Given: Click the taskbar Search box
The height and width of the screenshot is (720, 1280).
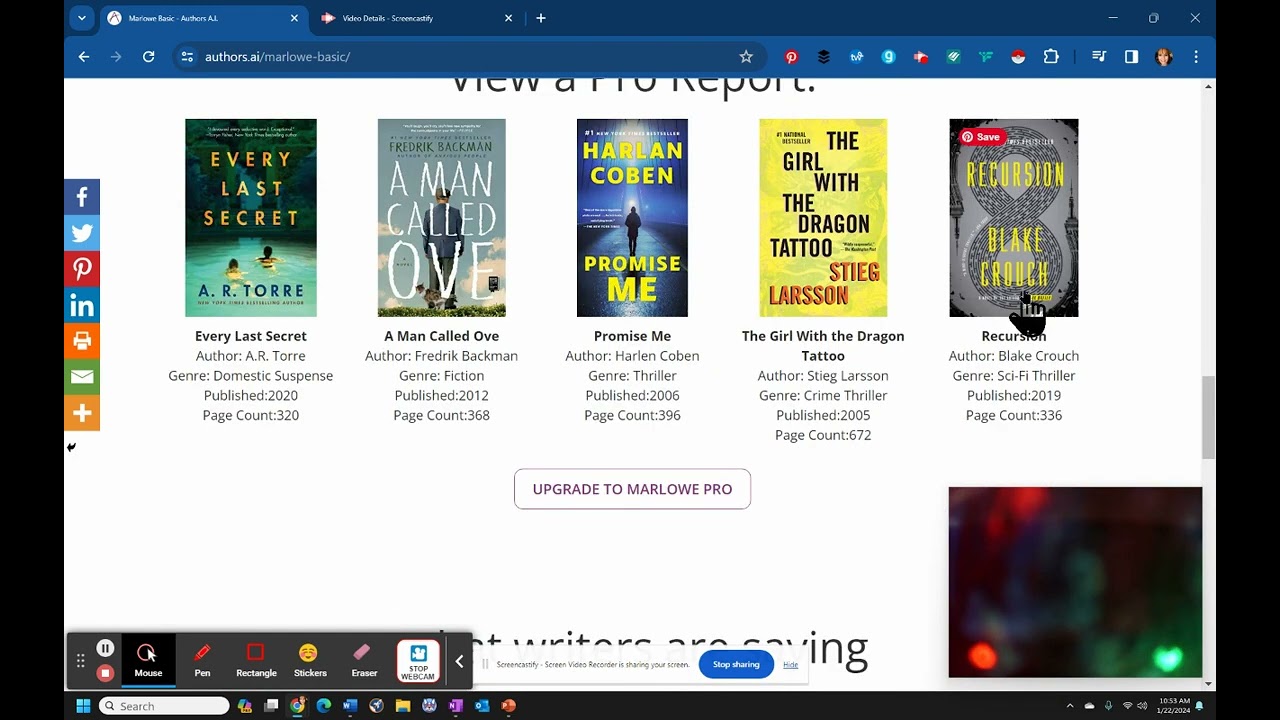Looking at the screenshot, I should [165, 706].
